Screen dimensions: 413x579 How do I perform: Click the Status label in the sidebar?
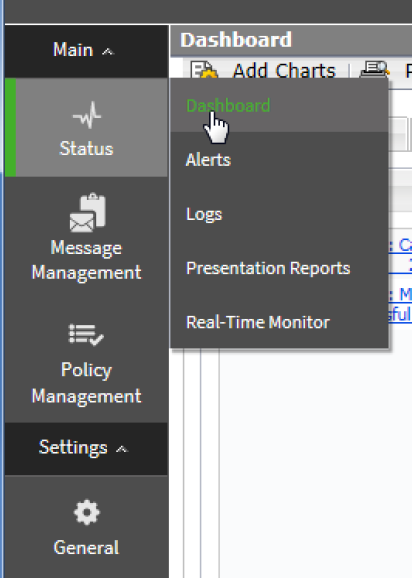[86, 148]
